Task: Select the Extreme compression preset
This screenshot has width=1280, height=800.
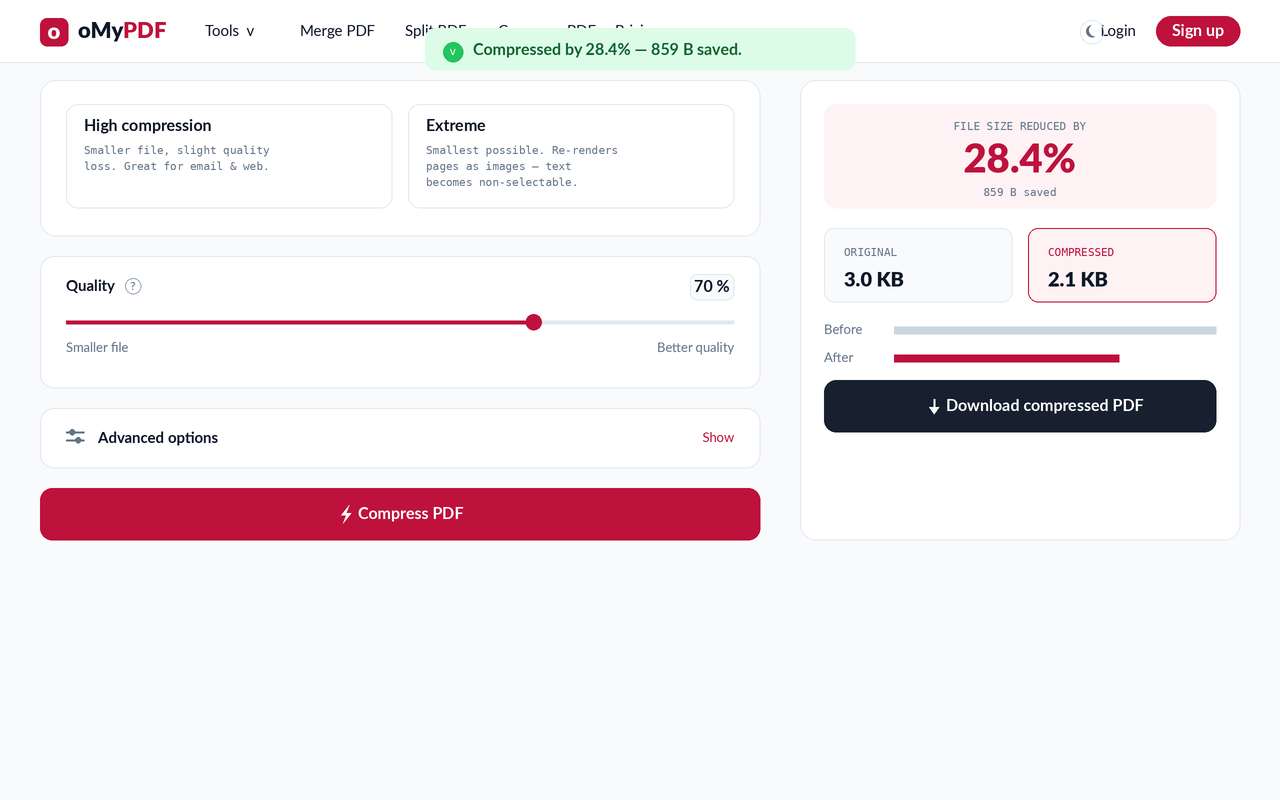Action: 571,156
